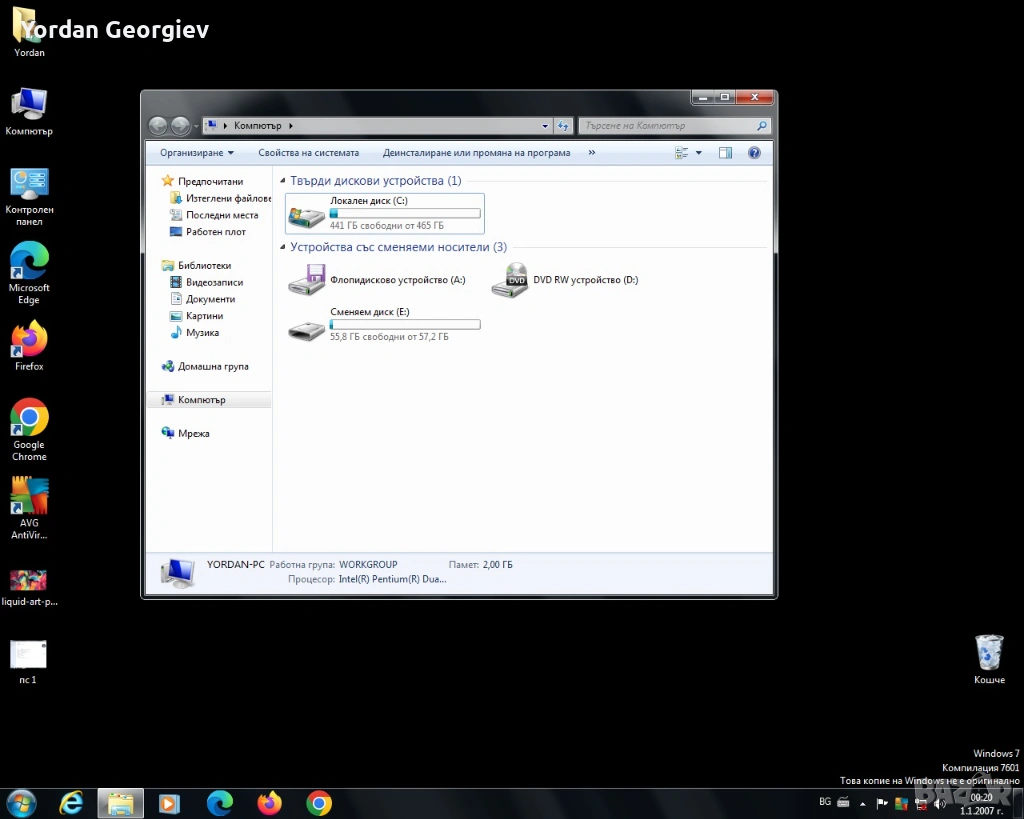
Task: Click Деинсталиране или промяна на програма
Action: [x=476, y=153]
